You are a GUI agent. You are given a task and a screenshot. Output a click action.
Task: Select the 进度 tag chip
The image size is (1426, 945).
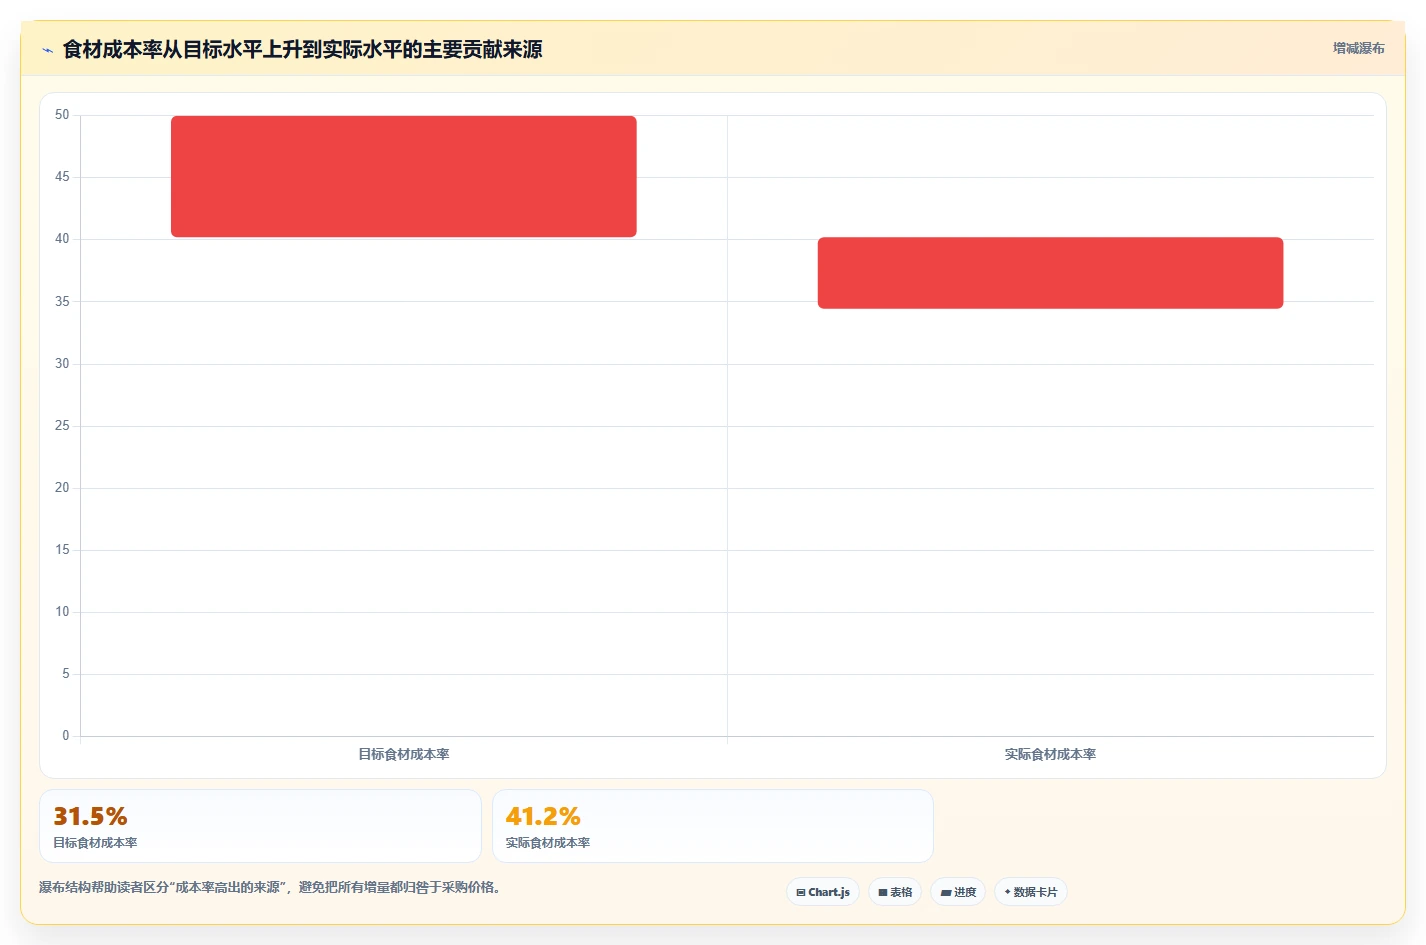click(958, 892)
